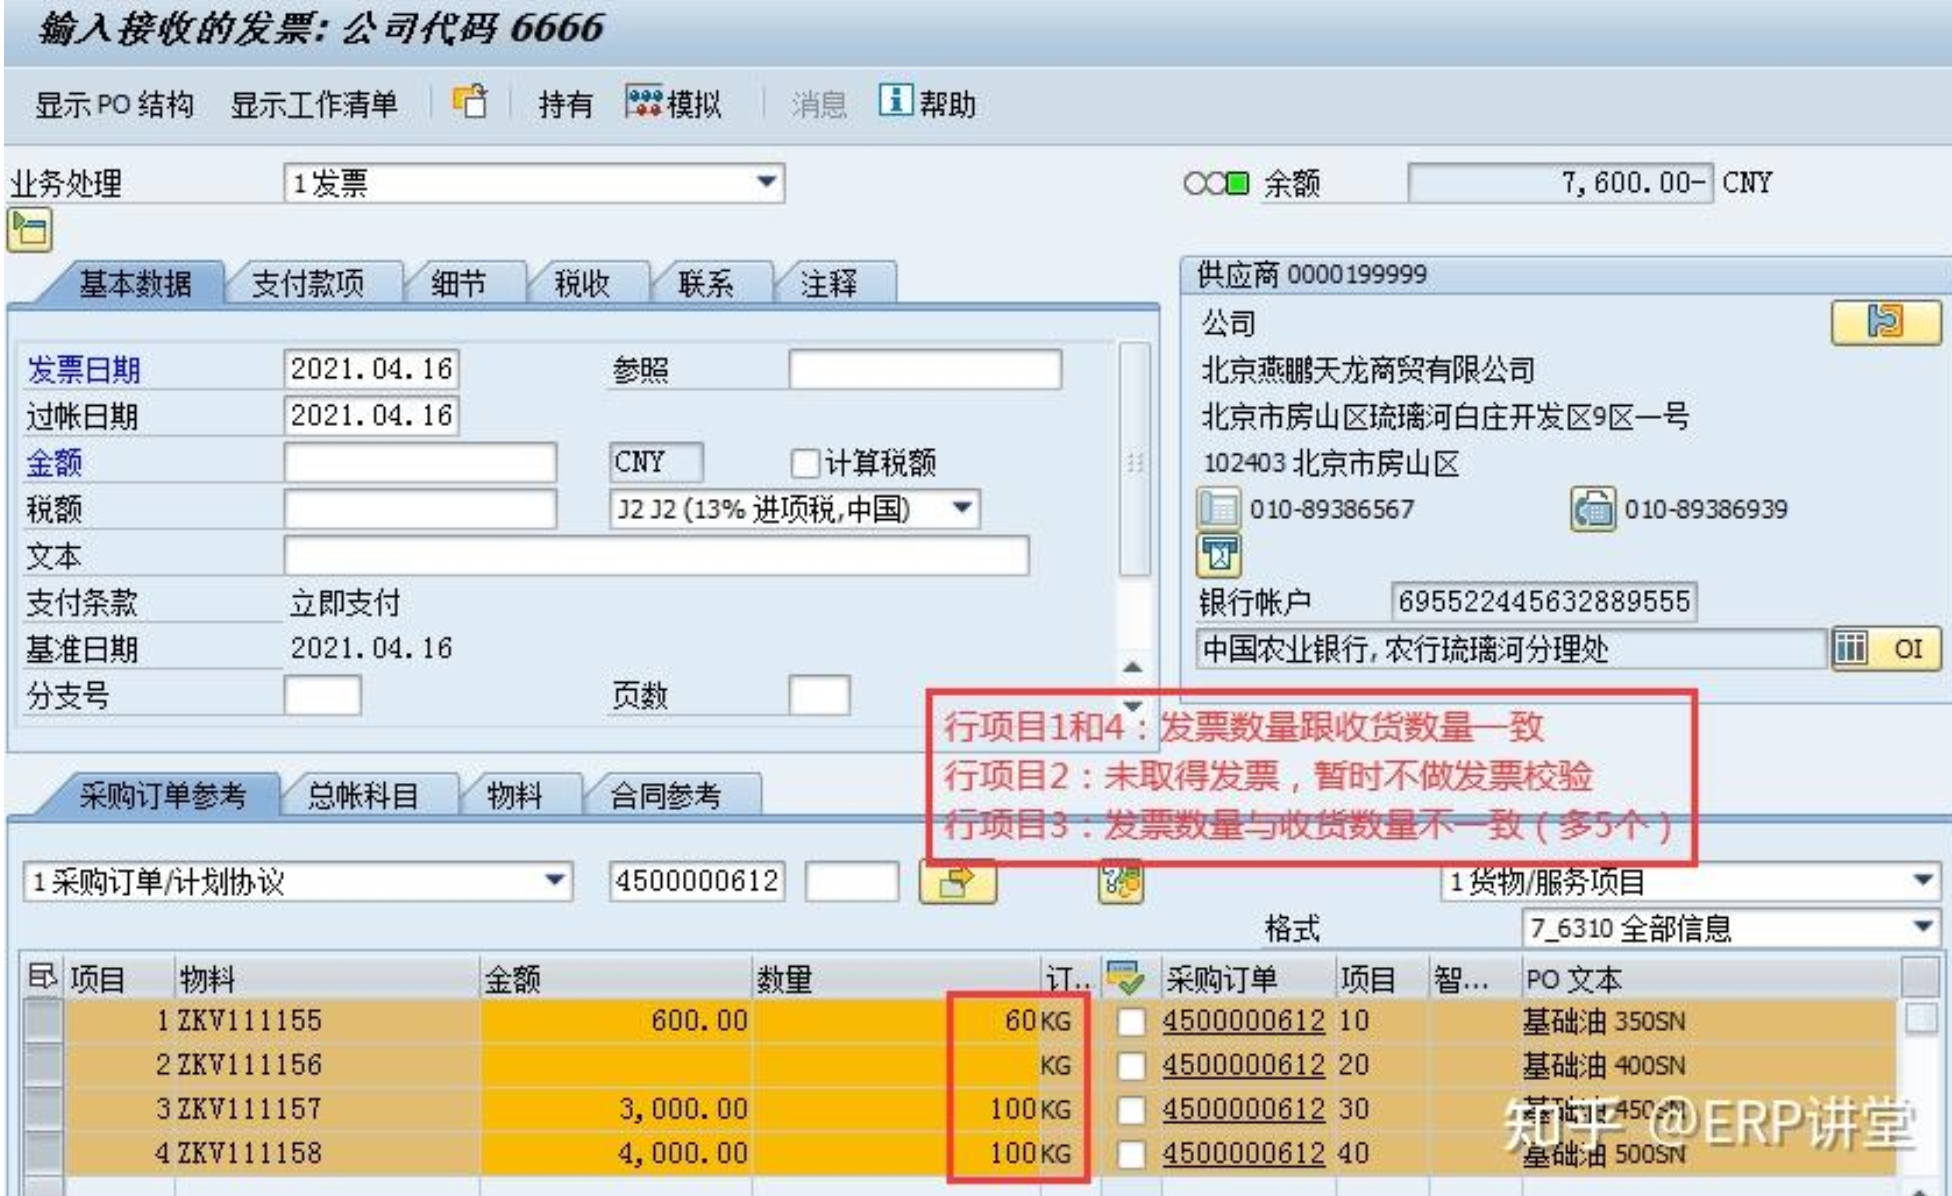Click the OI open items button
Viewport: 1952px width, 1196px height.
(1886, 649)
